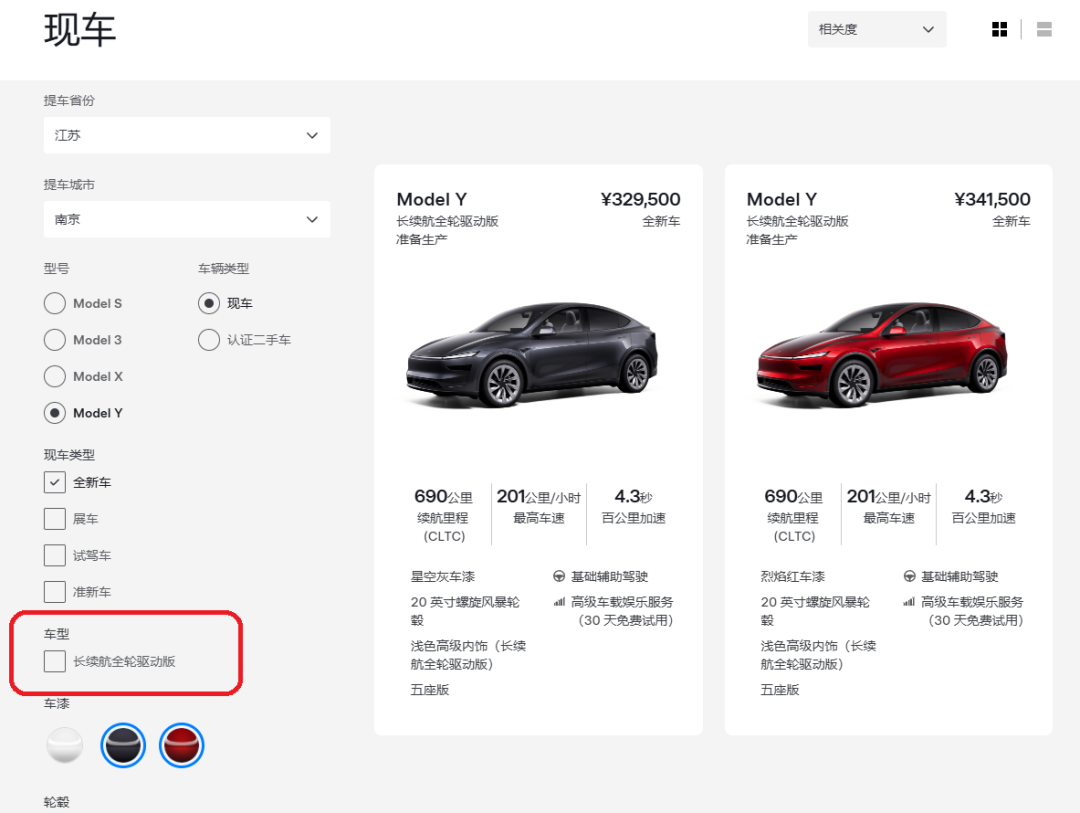Image resolution: width=1080 pixels, height=813 pixels.
Task: Switch to grid view layout icon
Action: click(x=999, y=29)
